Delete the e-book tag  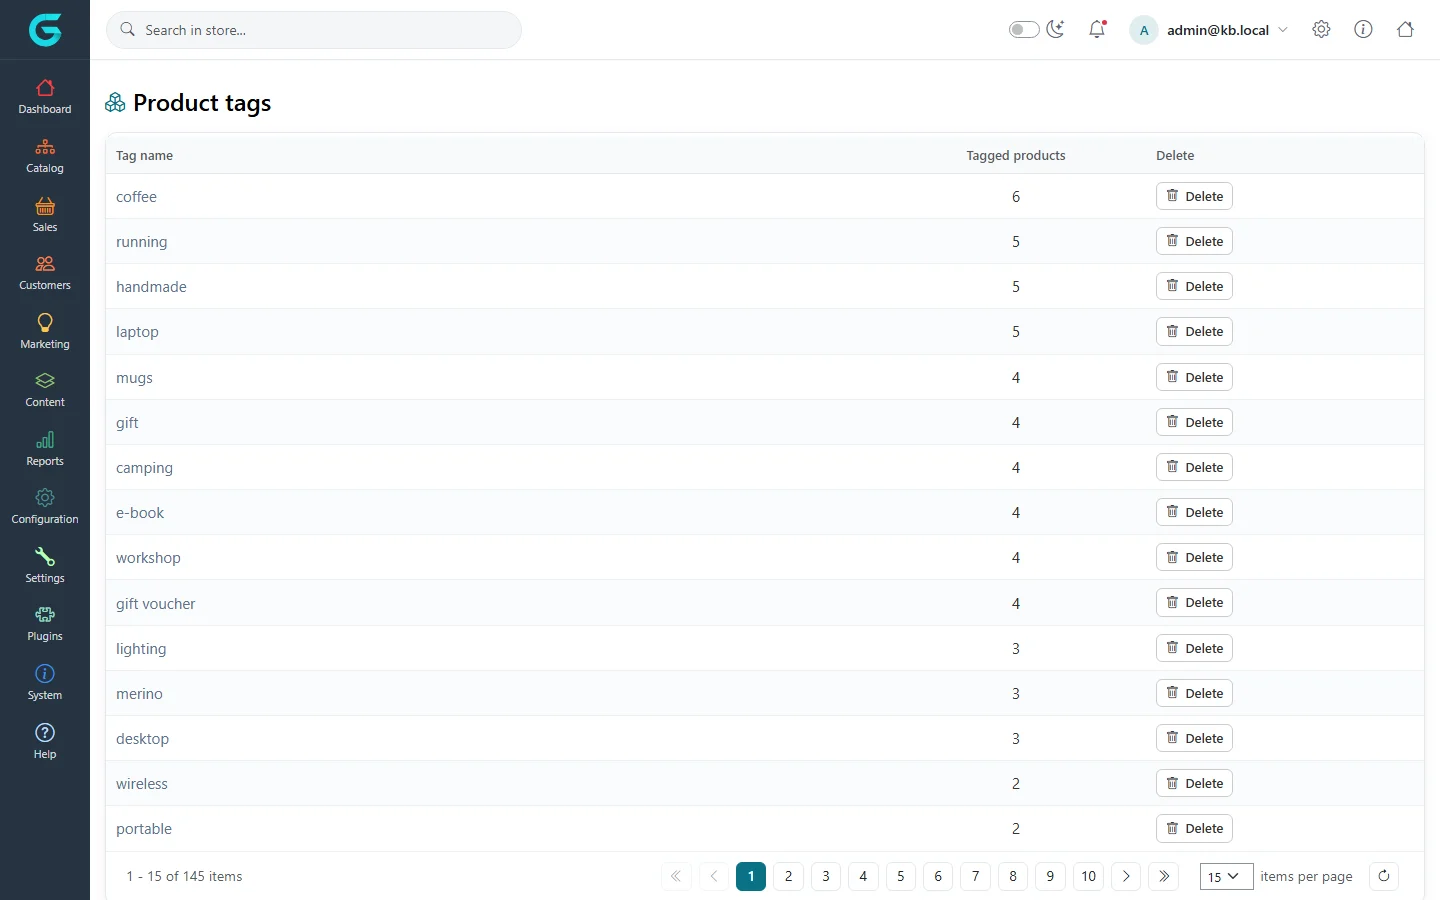[1194, 512]
